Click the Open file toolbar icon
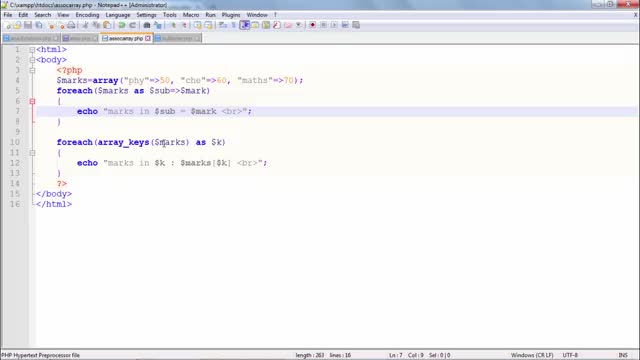This screenshot has height=360, width=640. point(17,25)
